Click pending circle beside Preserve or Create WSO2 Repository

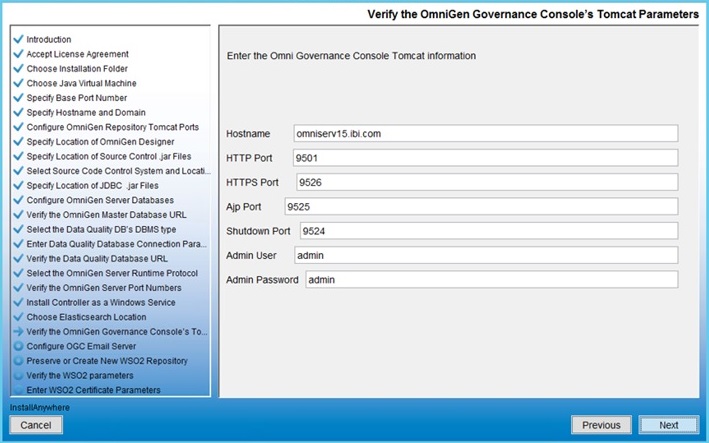[18, 361]
